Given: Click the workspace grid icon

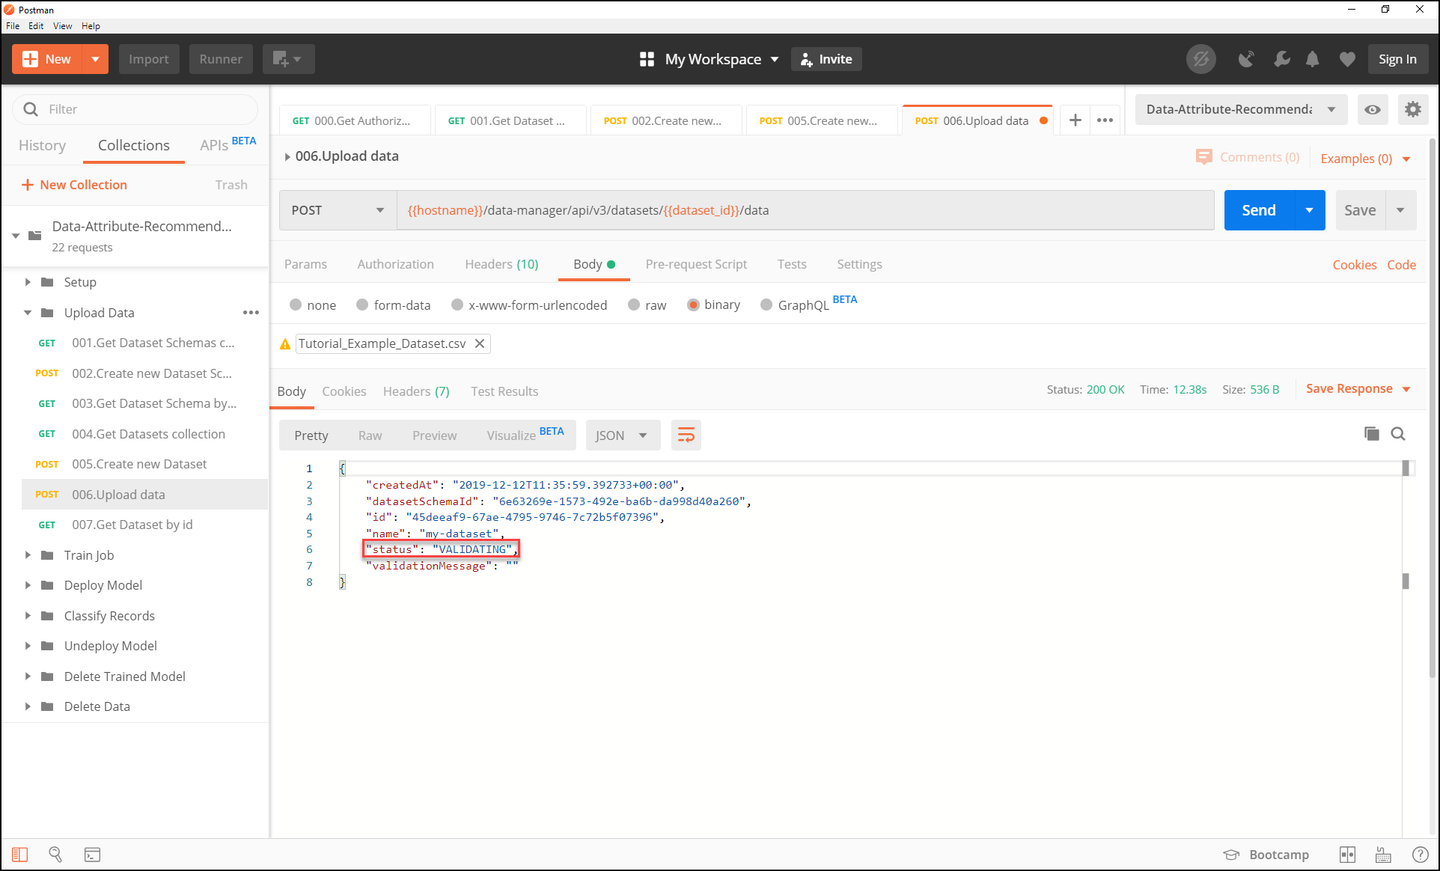Looking at the screenshot, I should coord(647,59).
